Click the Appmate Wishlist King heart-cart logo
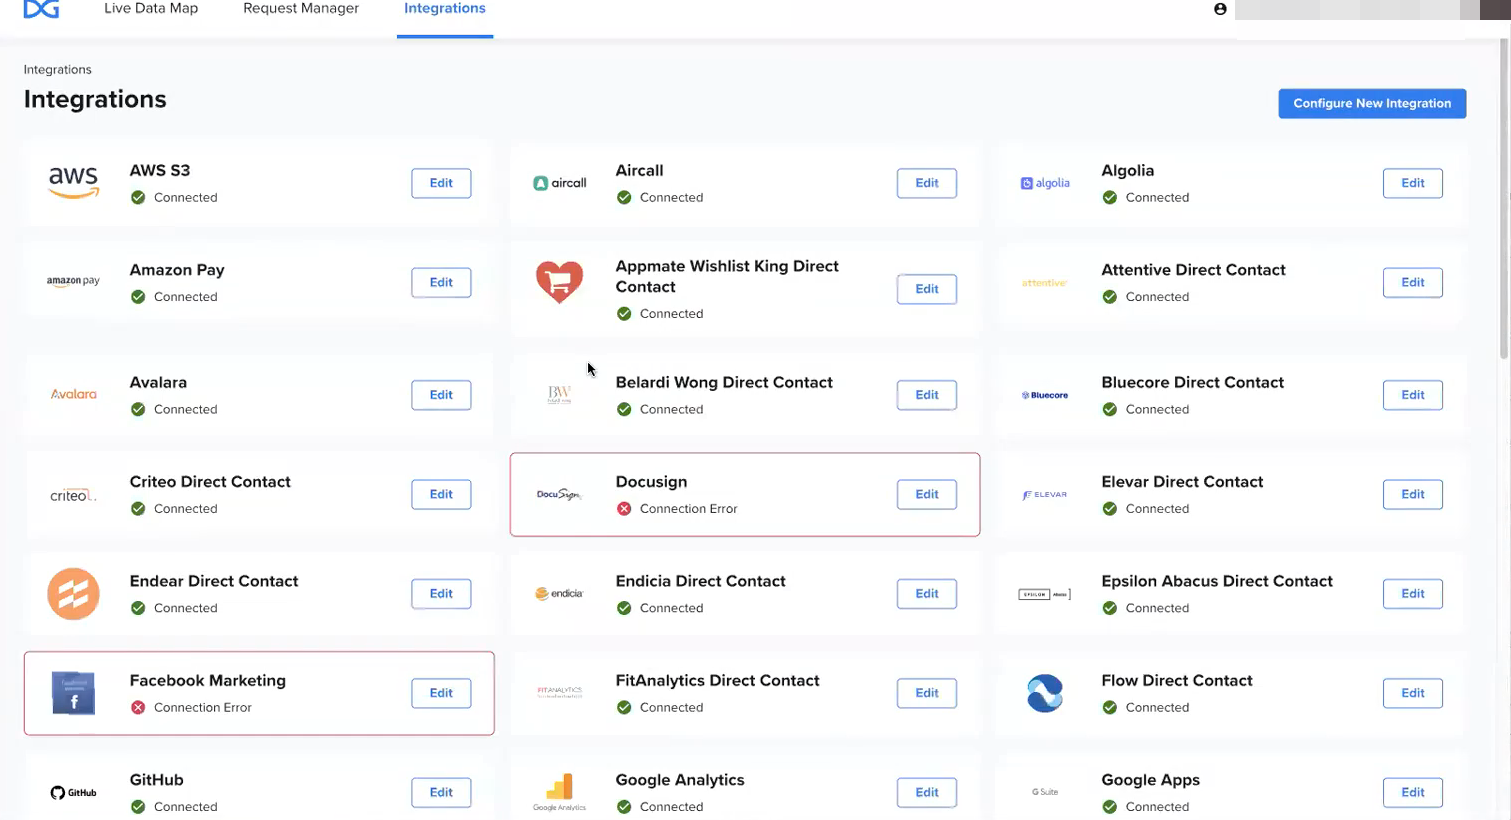 click(x=559, y=282)
